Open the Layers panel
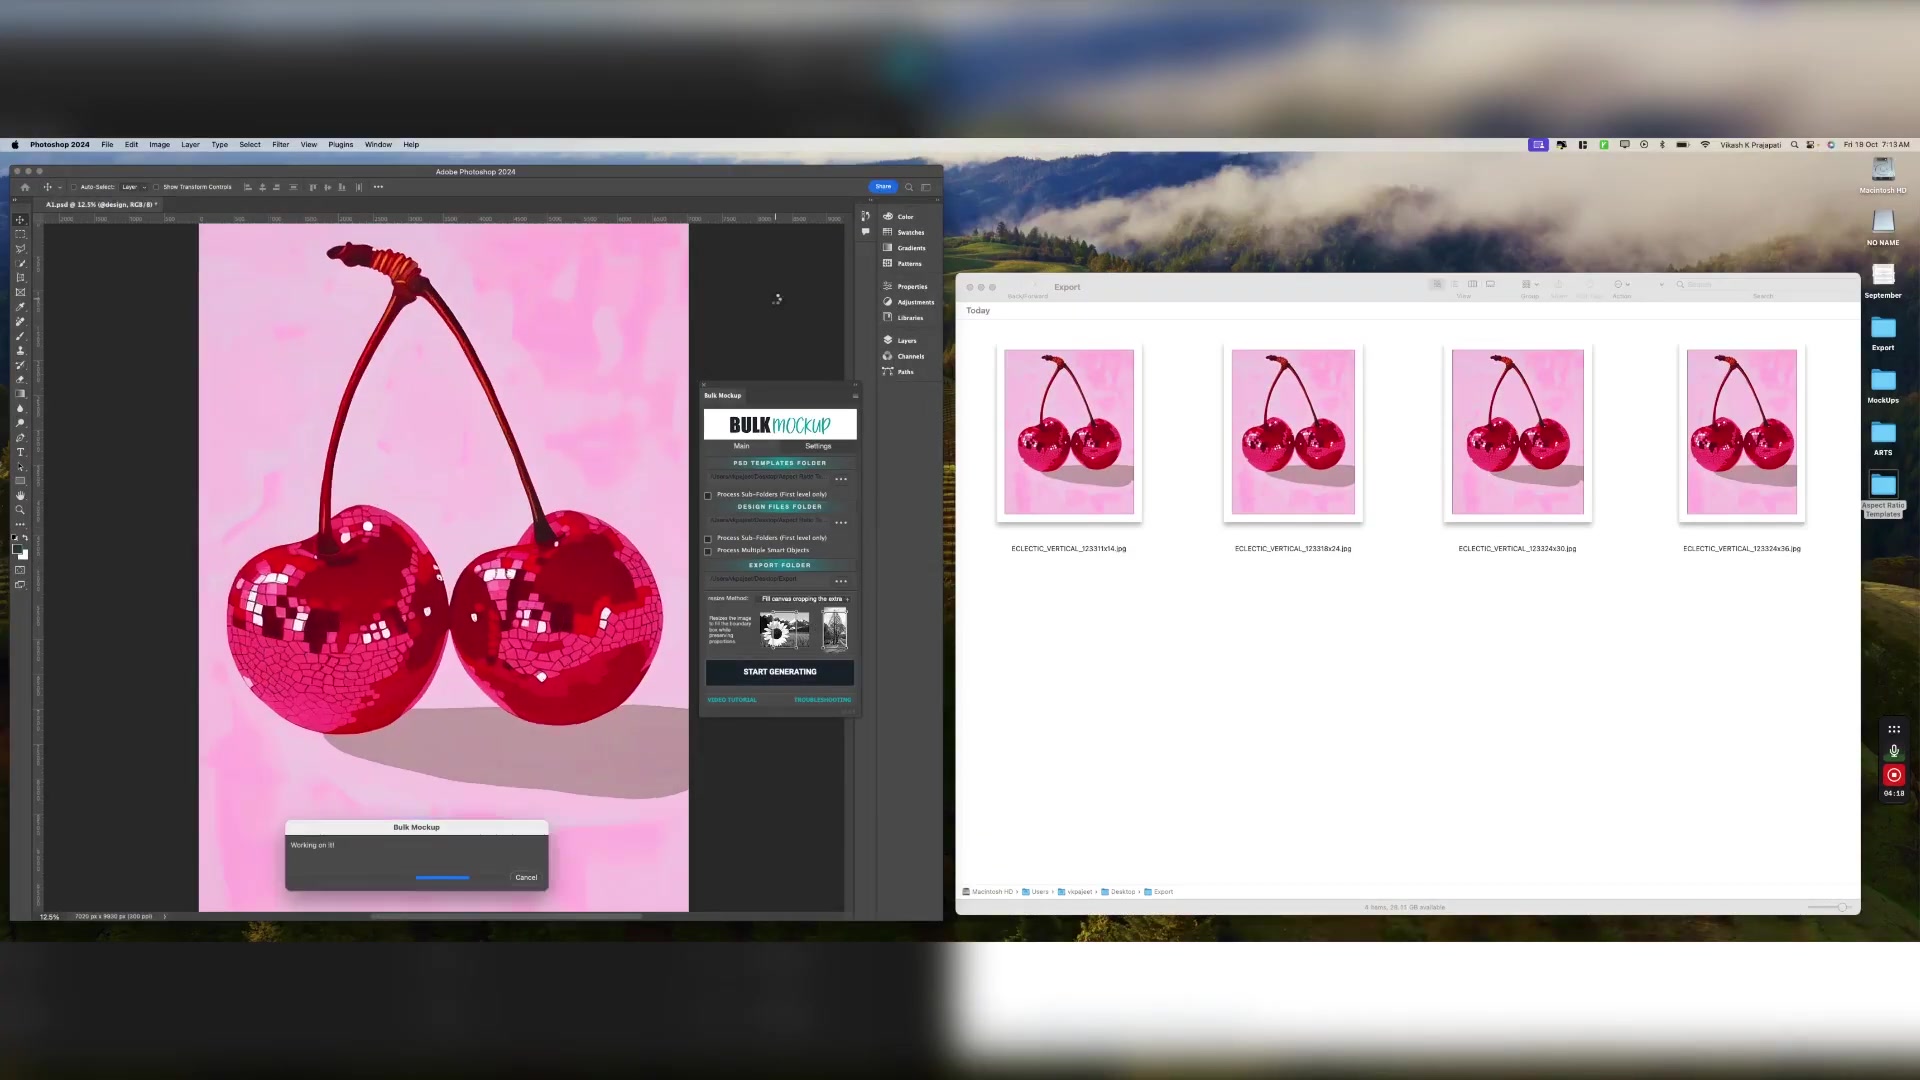Viewport: 1920px width, 1080px height. pos(905,340)
